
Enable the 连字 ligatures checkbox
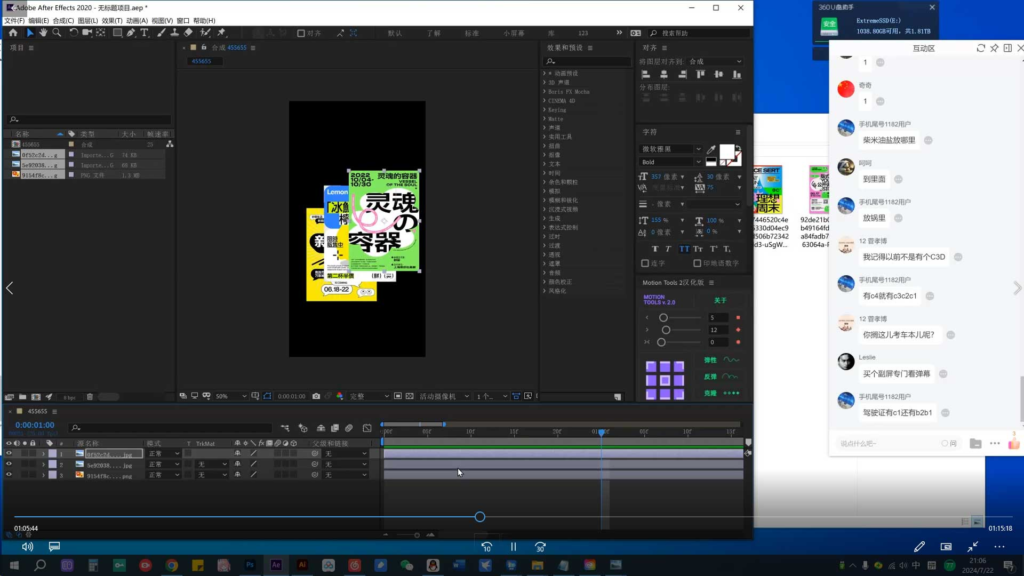click(645, 264)
